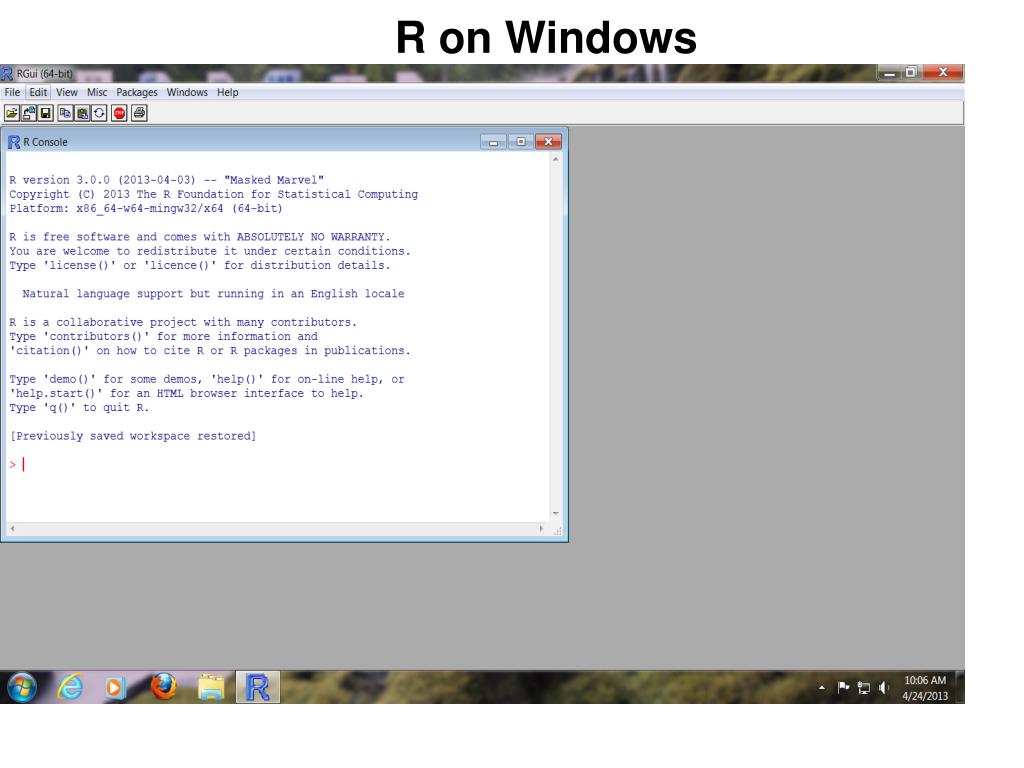This screenshot has width=1024, height=768.
Task: Click the taskbar clock showing 10:06 AM
Action: [925, 688]
